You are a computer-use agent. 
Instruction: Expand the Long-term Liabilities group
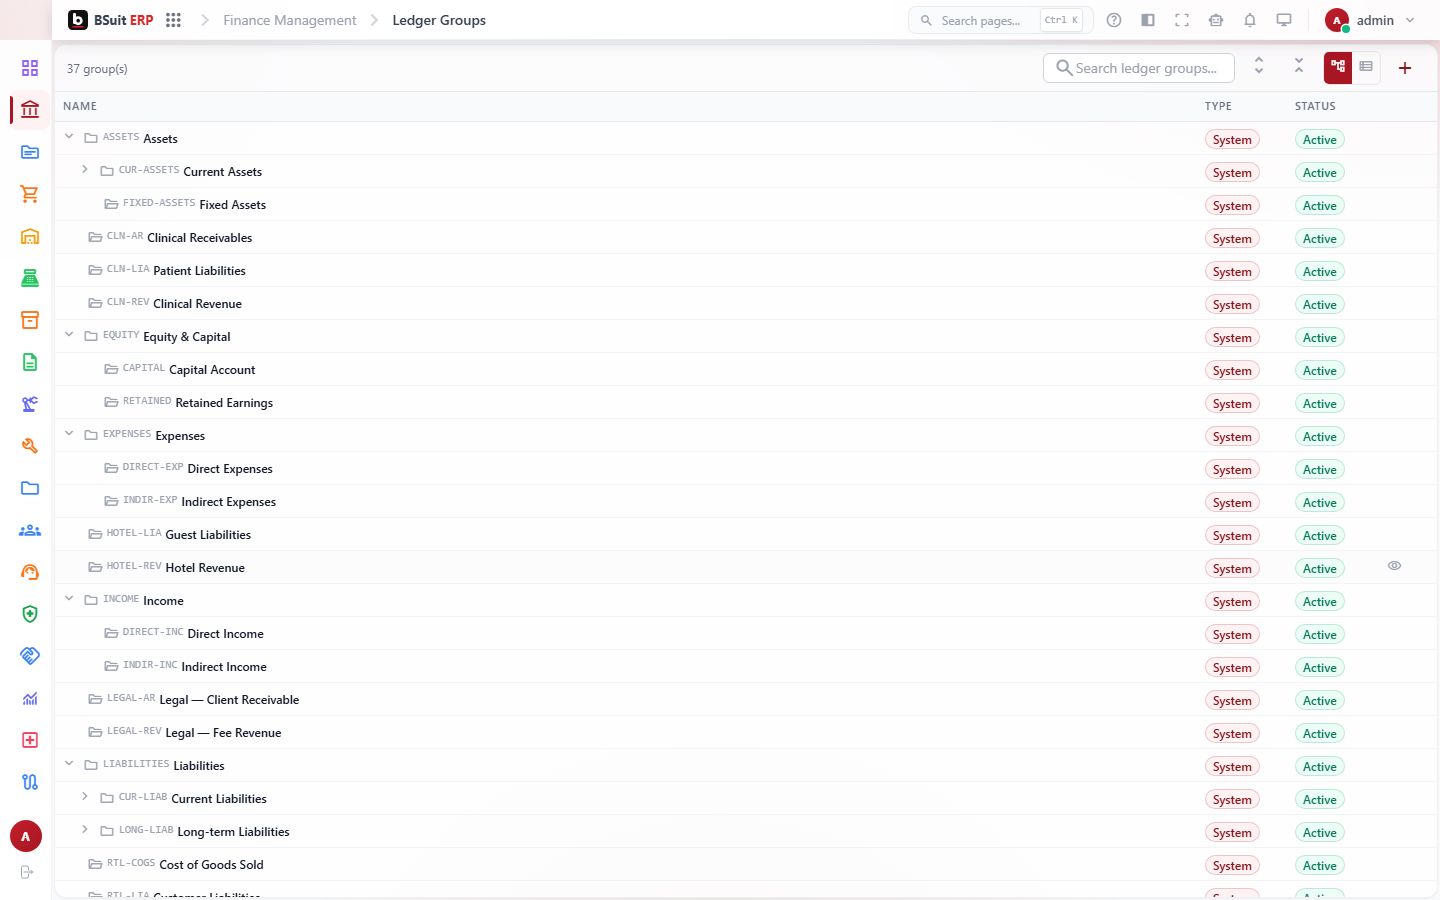point(85,830)
